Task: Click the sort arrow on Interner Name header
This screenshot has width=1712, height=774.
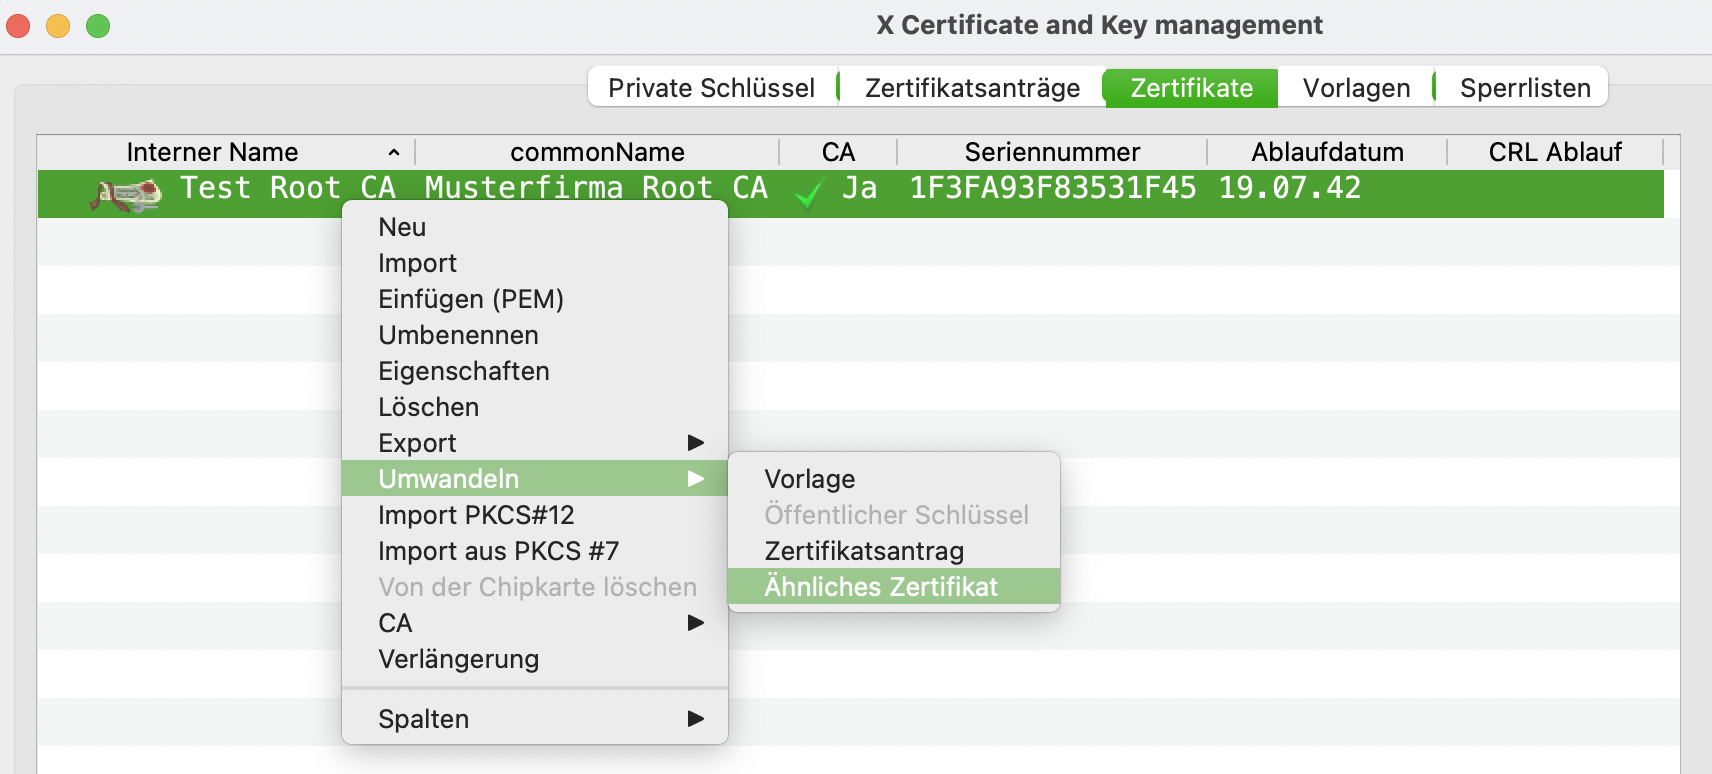Action: pyautogui.click(x=394, y=153)
